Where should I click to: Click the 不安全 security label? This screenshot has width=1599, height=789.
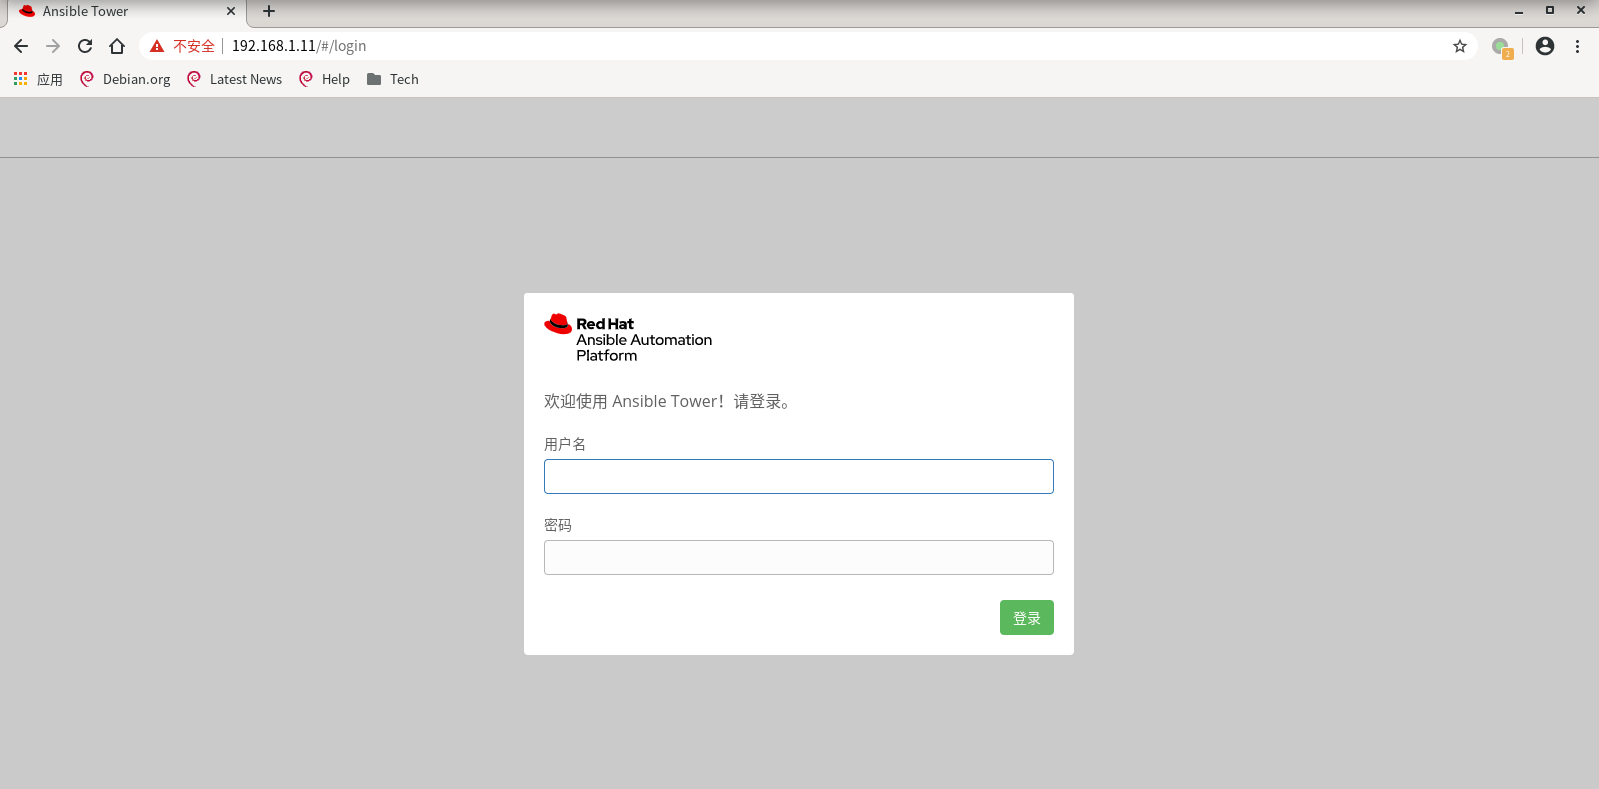(194, 46)
